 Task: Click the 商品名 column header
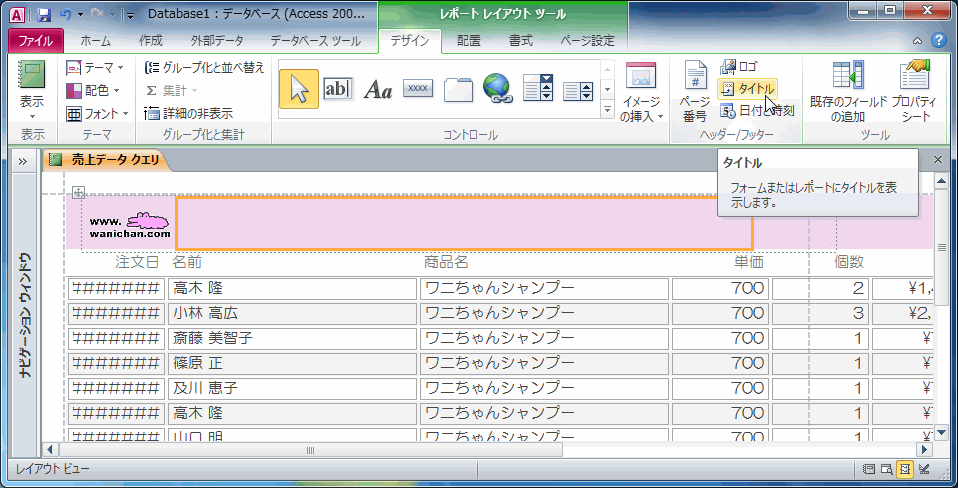(446, 263)
